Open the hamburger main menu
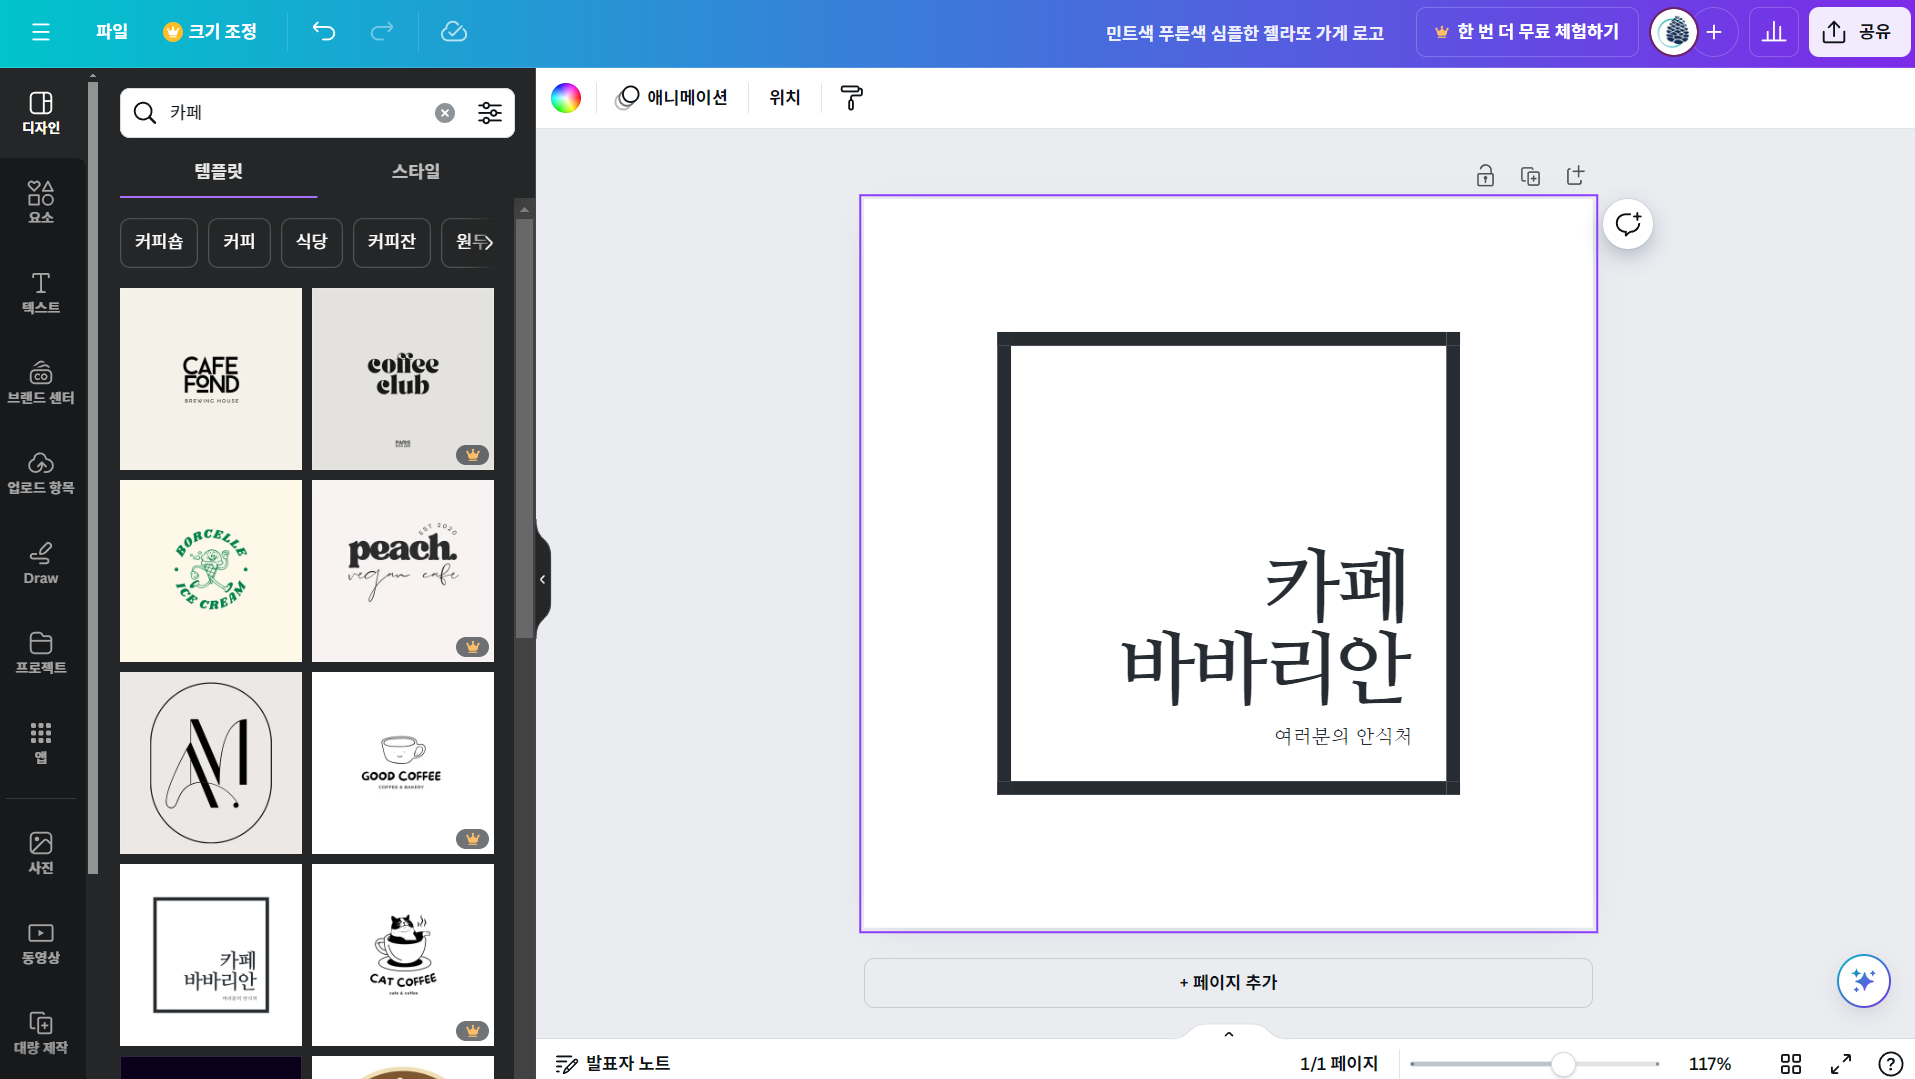The width and height of the screenshot is (1915, 1079). (x=41, y=32)
